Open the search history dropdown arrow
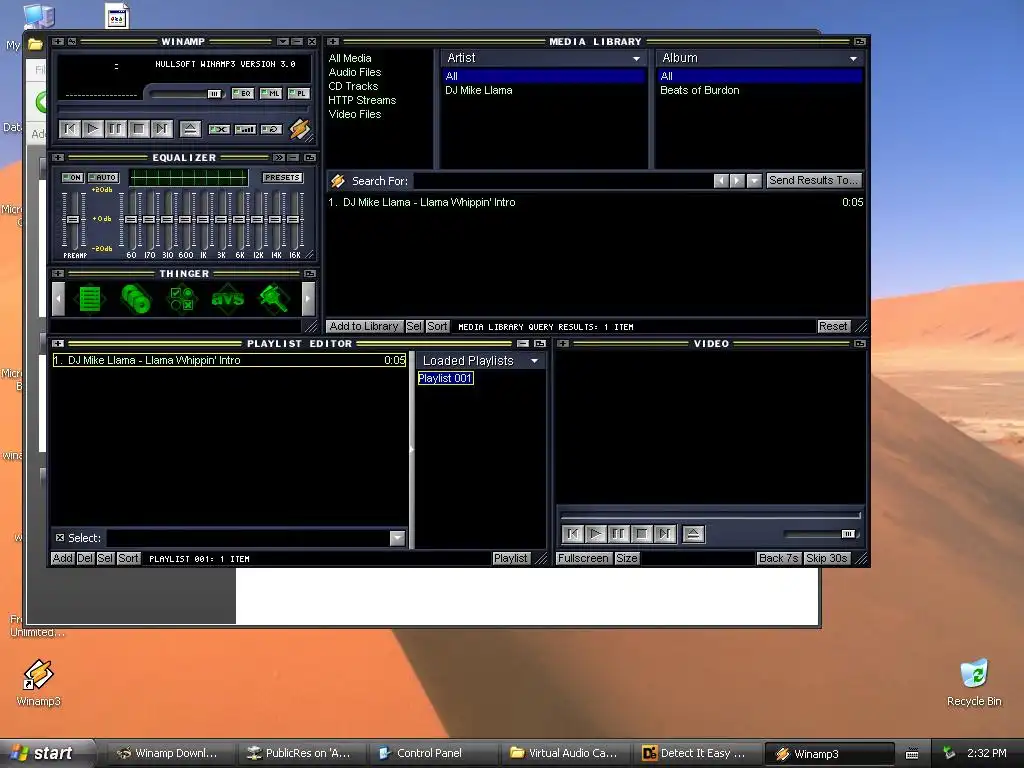 point(754,181)
